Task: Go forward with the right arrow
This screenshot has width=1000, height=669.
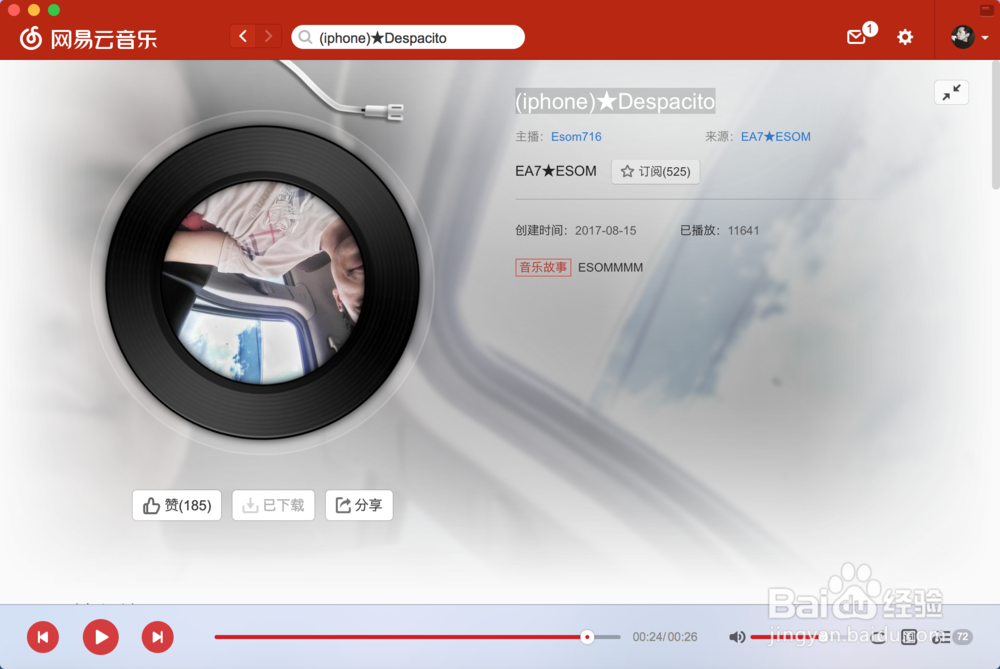Action: 268,36
